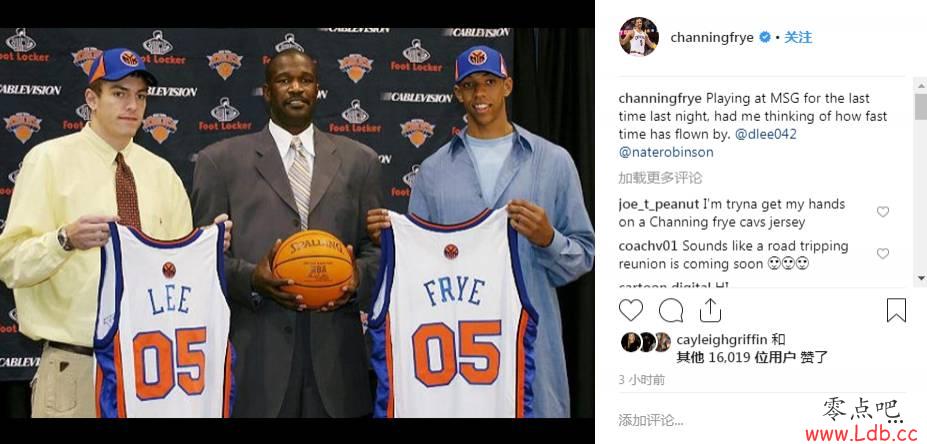Viewport: 927px width, 444px height.
Task: Click the comments scrollbar down arrow
Action: coord(920,277)
